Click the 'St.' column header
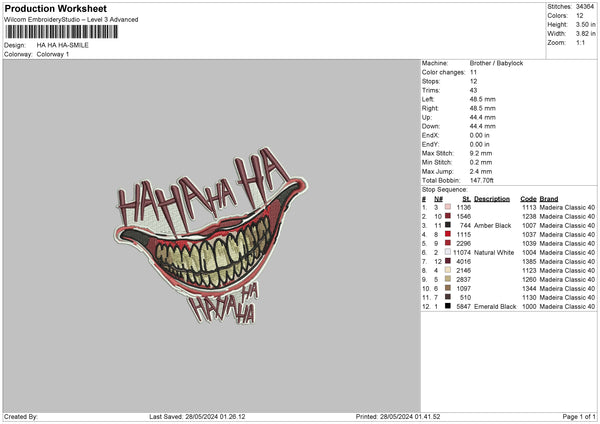Viewport: 600px width, 424px height. point(466,199)
